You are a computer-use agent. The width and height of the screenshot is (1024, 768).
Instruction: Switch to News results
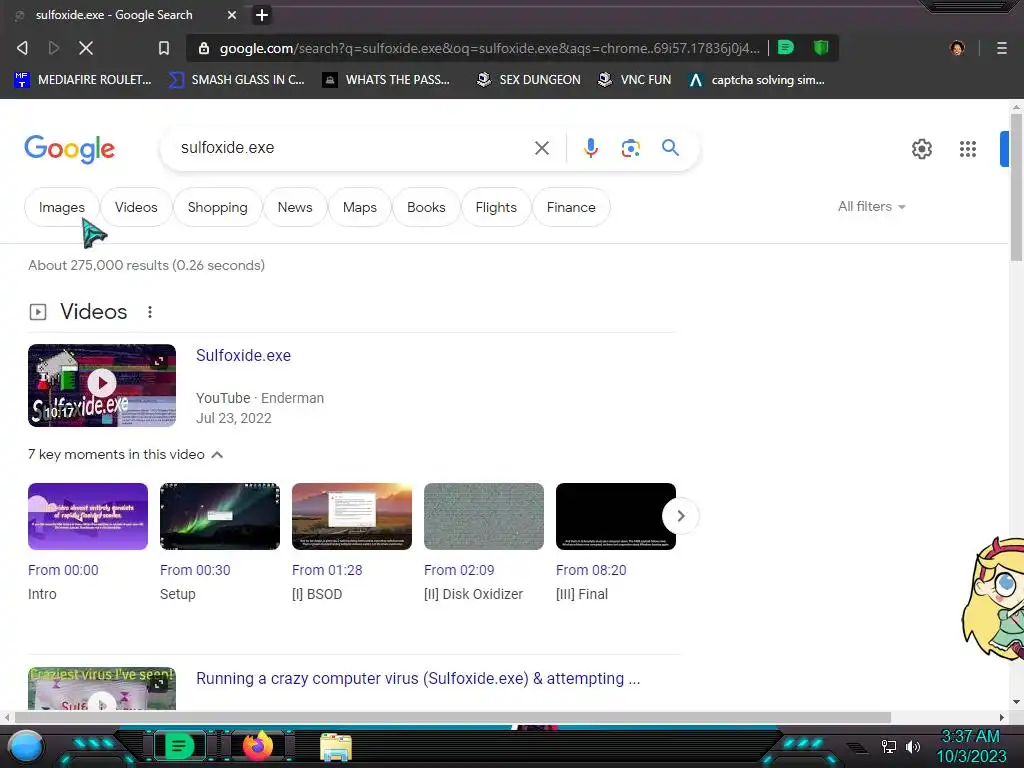[x=295, y=207]
